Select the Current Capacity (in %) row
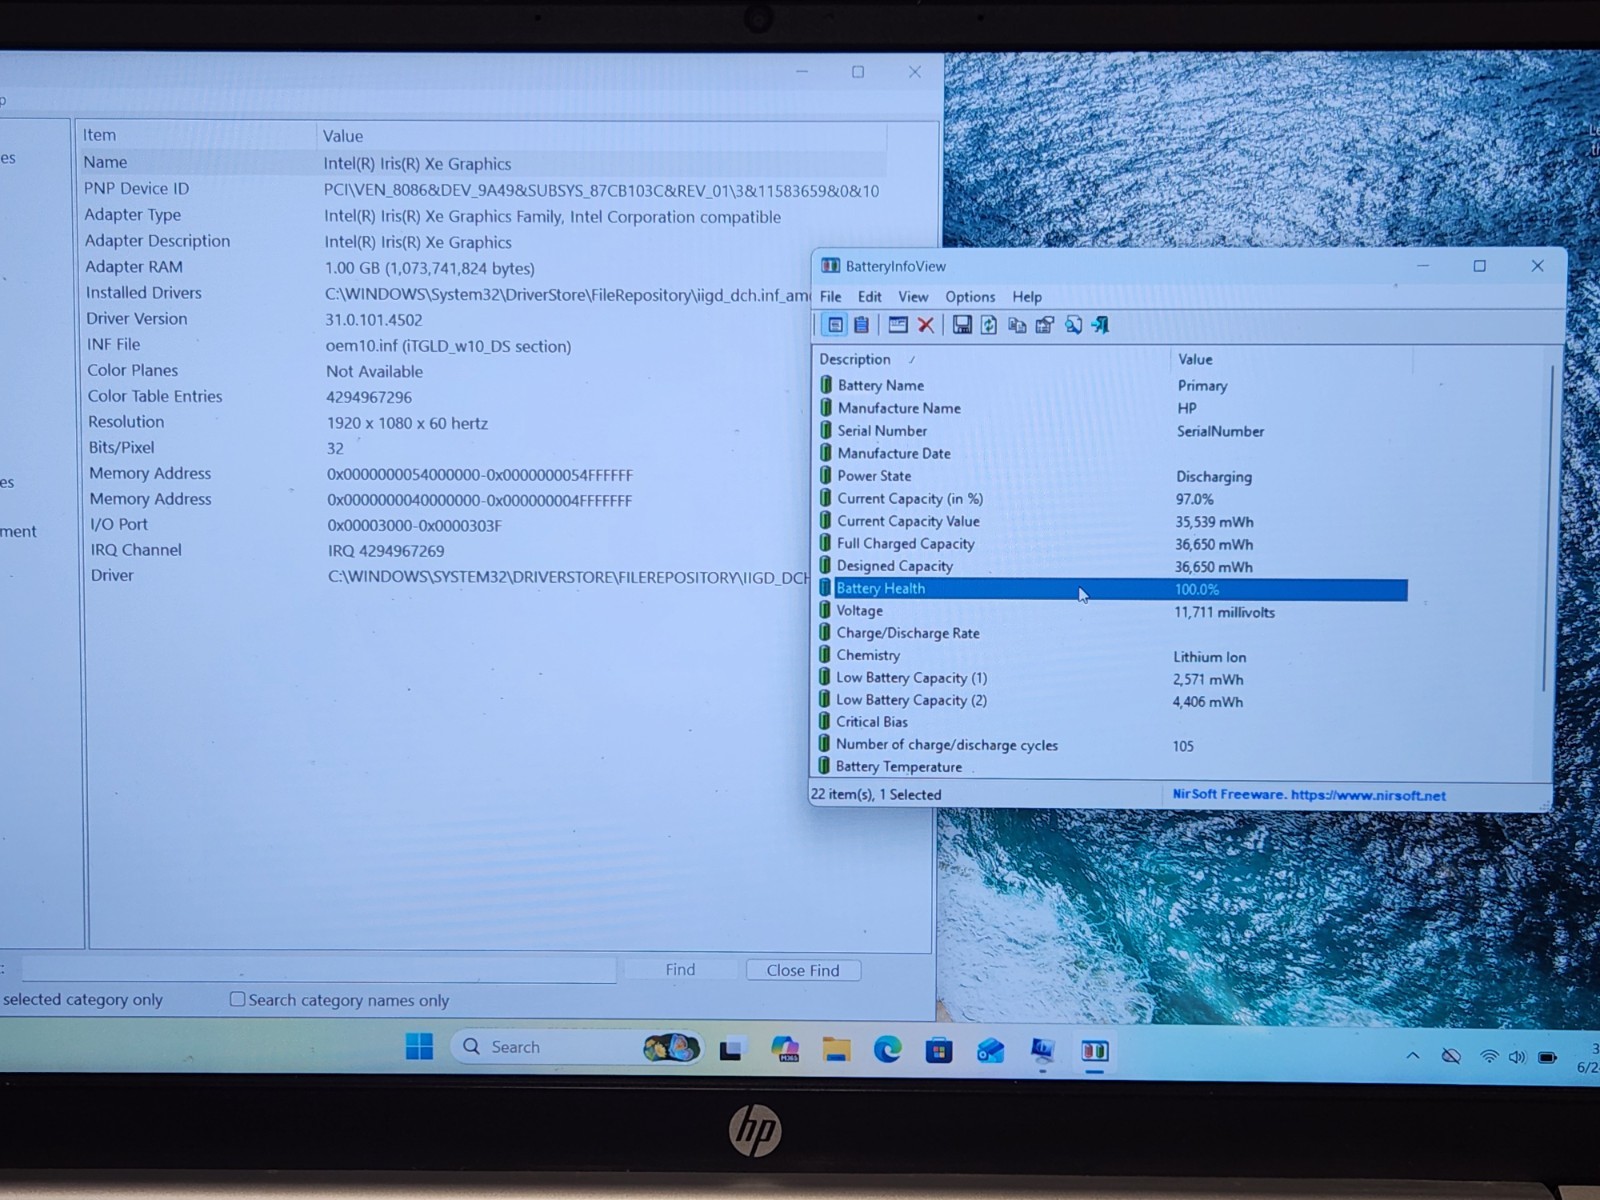Screen dimensions: 1600x1200 [1112, 499]
